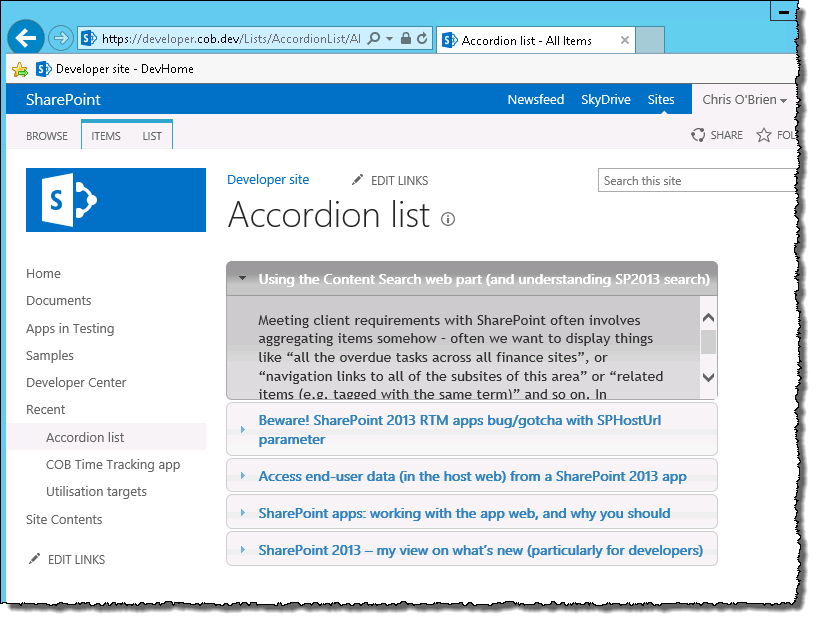This screenshot has height=622, width=817.
Task: Click the SHARE sync icon in the ribbon
Action: coord(698,135)
